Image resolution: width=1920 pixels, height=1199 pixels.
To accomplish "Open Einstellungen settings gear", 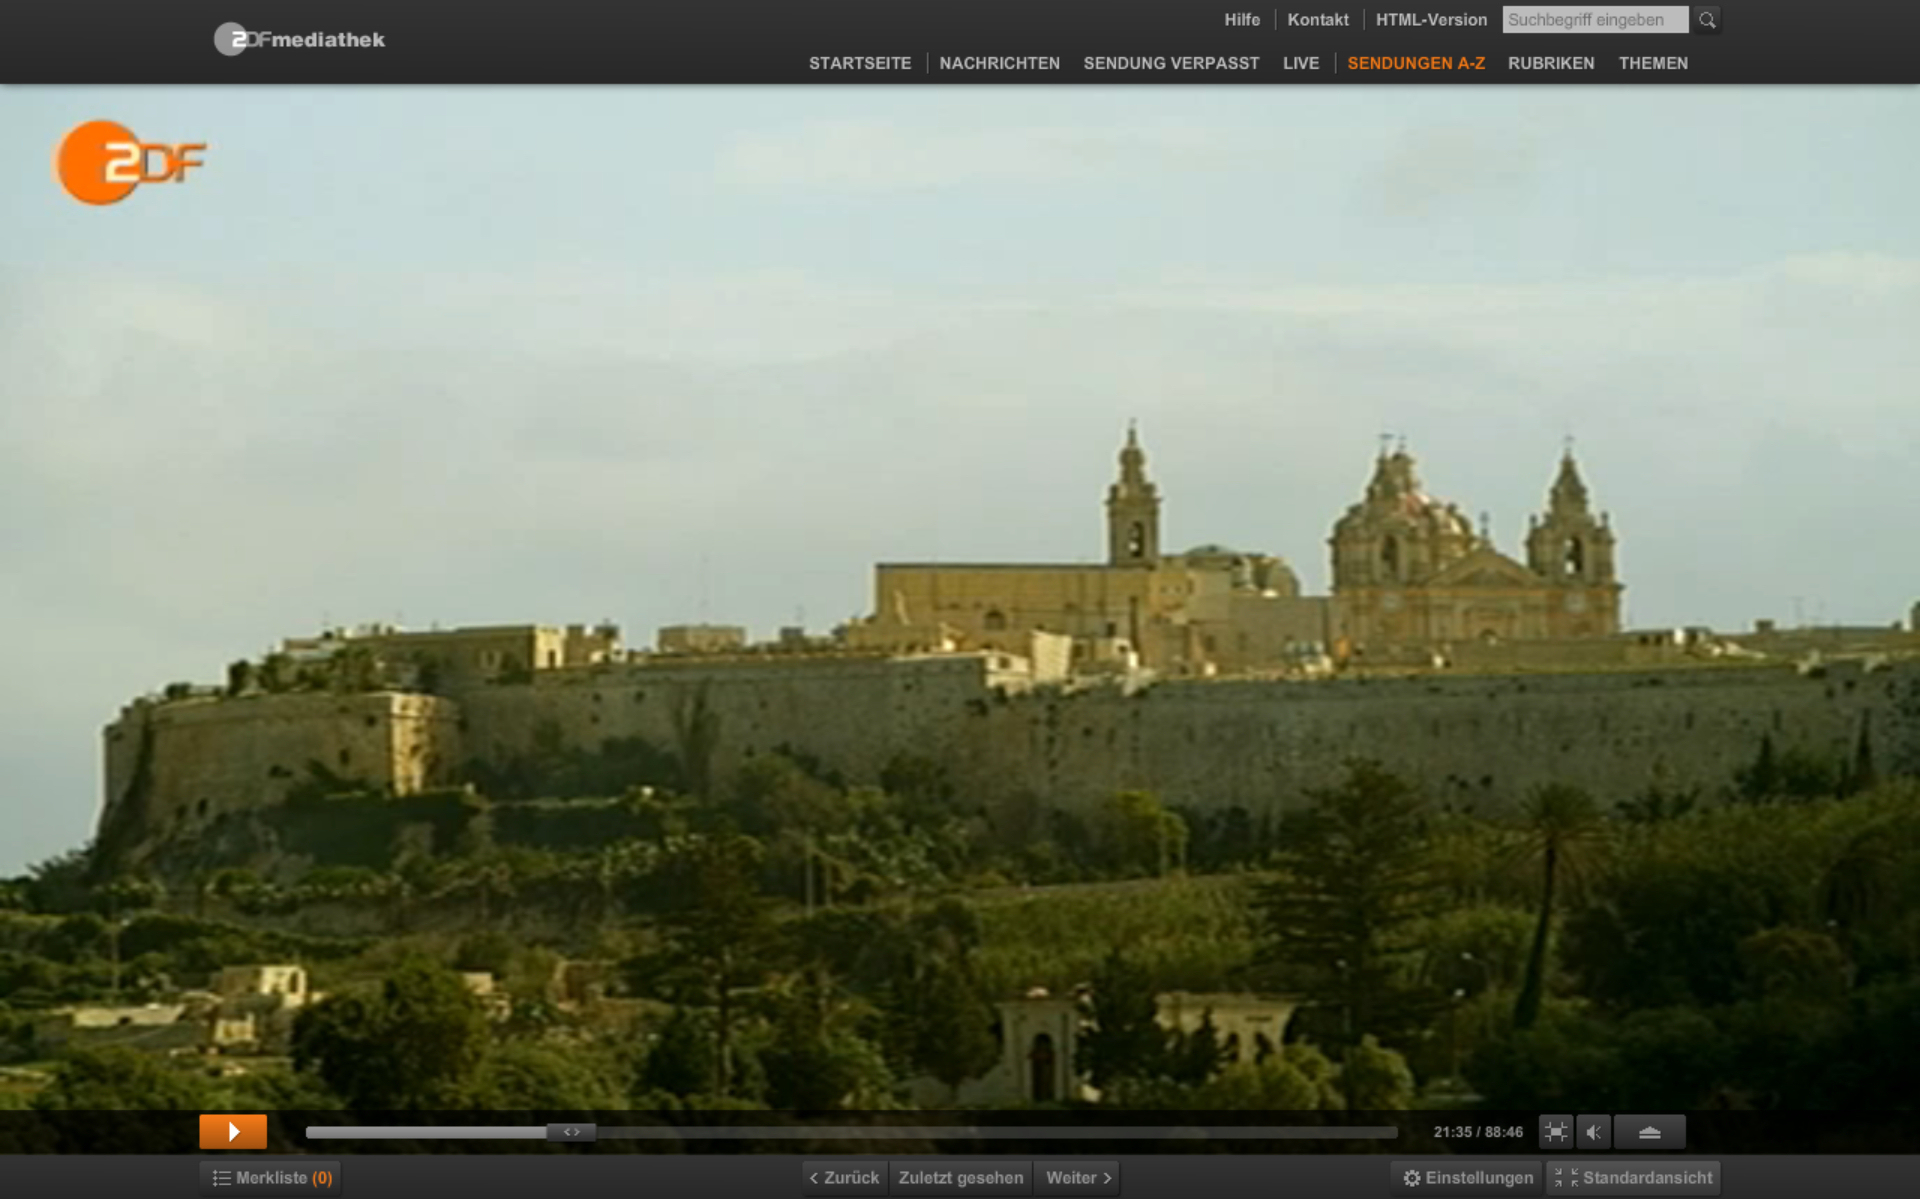I will tap(1467, 1178).
